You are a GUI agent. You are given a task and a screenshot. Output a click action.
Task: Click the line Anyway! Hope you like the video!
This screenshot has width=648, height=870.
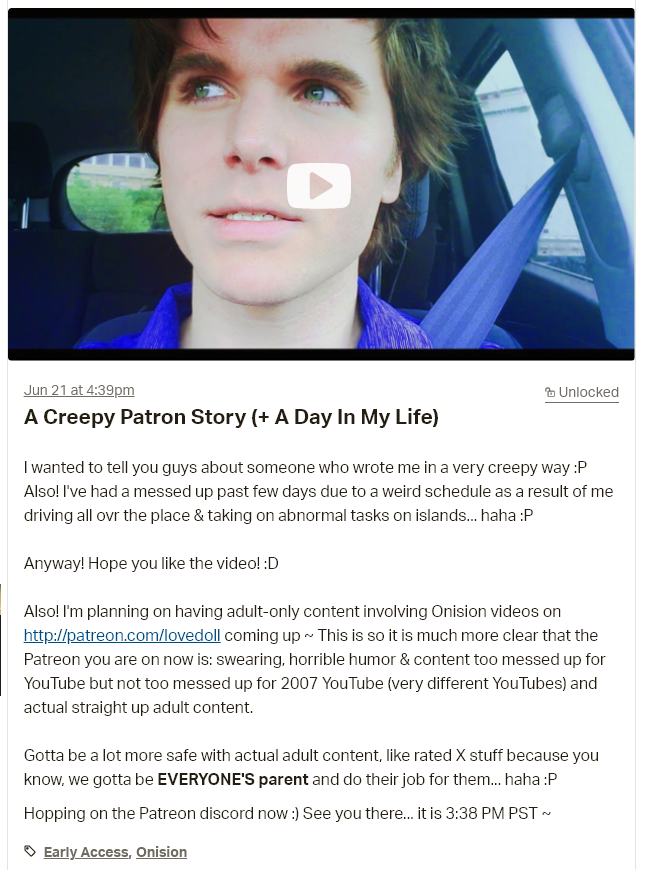coord(151,564)
